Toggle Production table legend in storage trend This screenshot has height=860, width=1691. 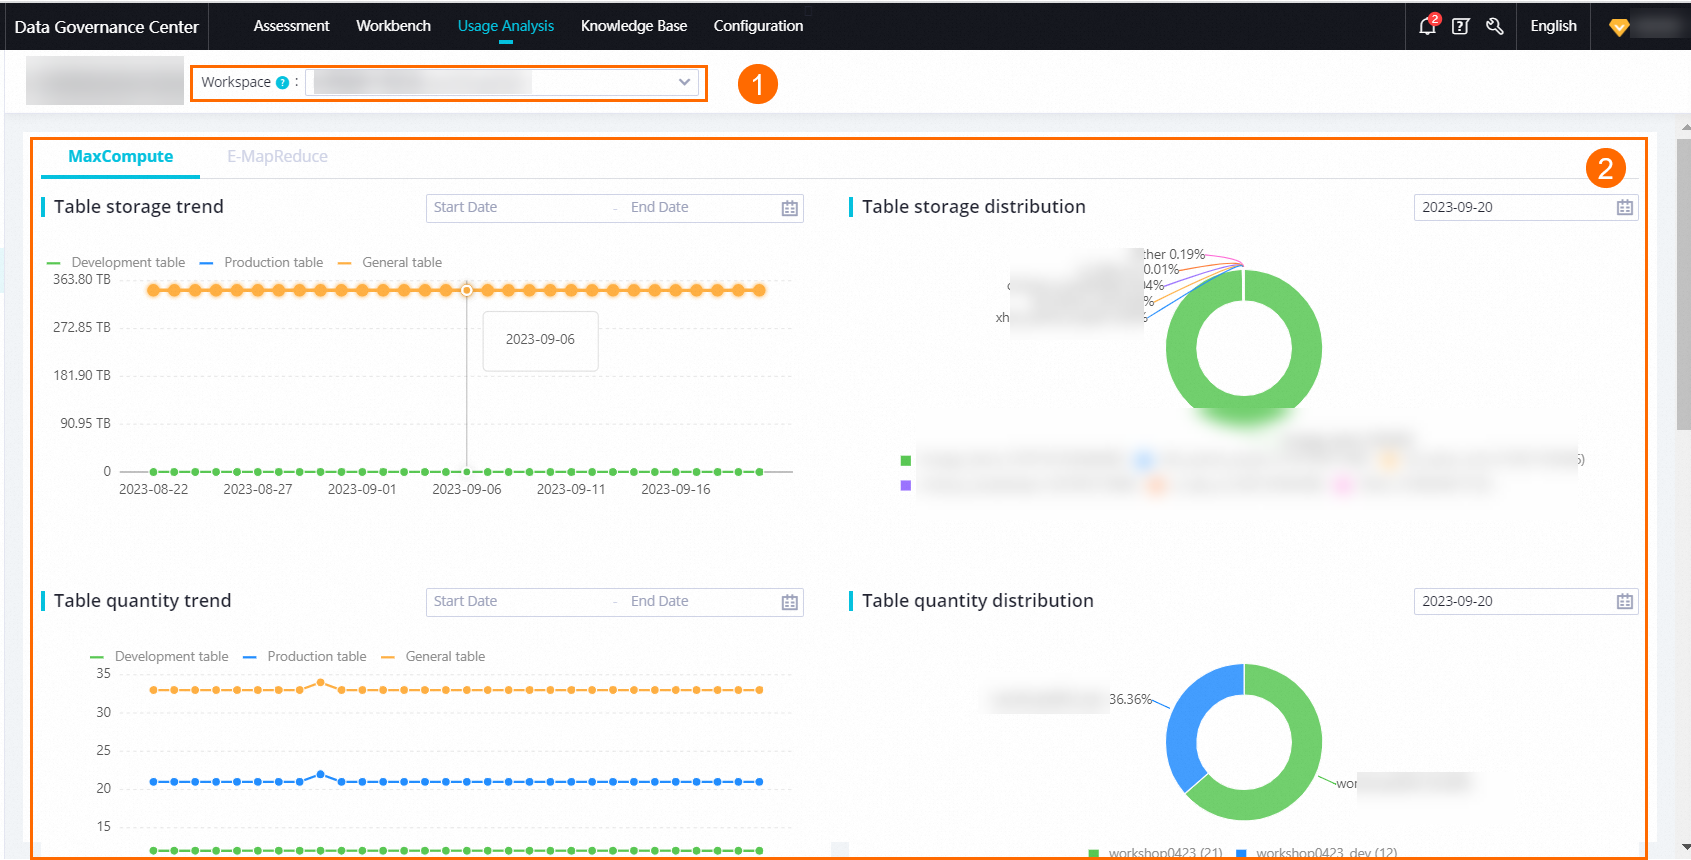(x=261, y=262)
